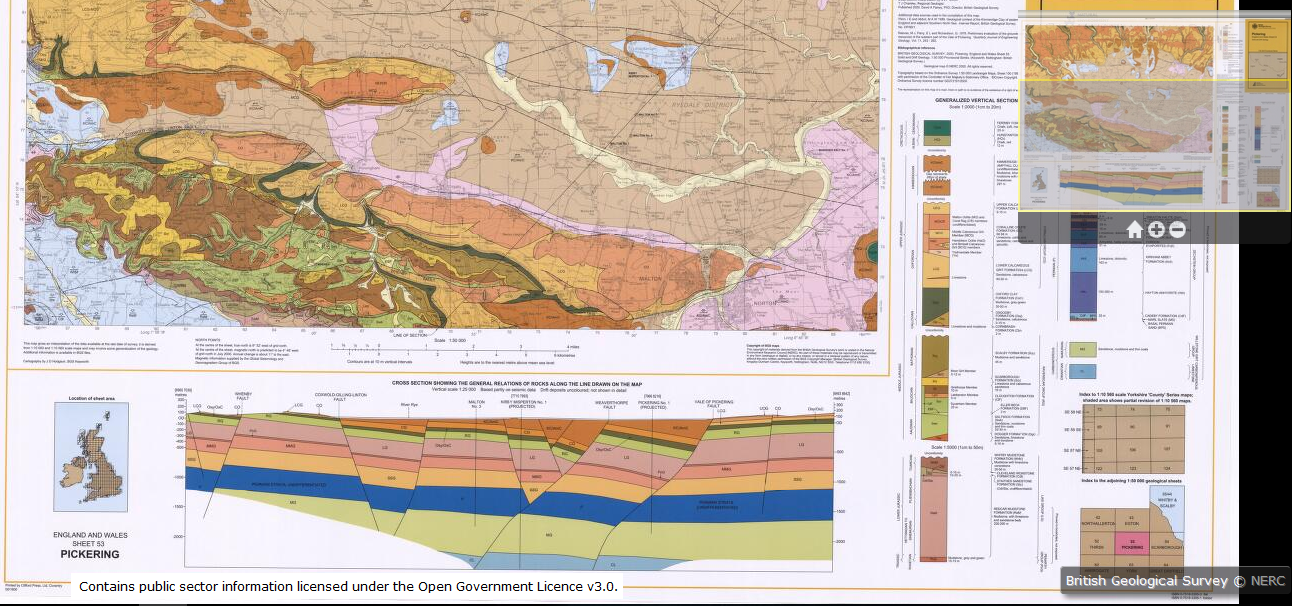Click the Generalized Vertical Section heading
This screenshot has width=1292, height=606.
pyautogui.click(x=976, y=100)
